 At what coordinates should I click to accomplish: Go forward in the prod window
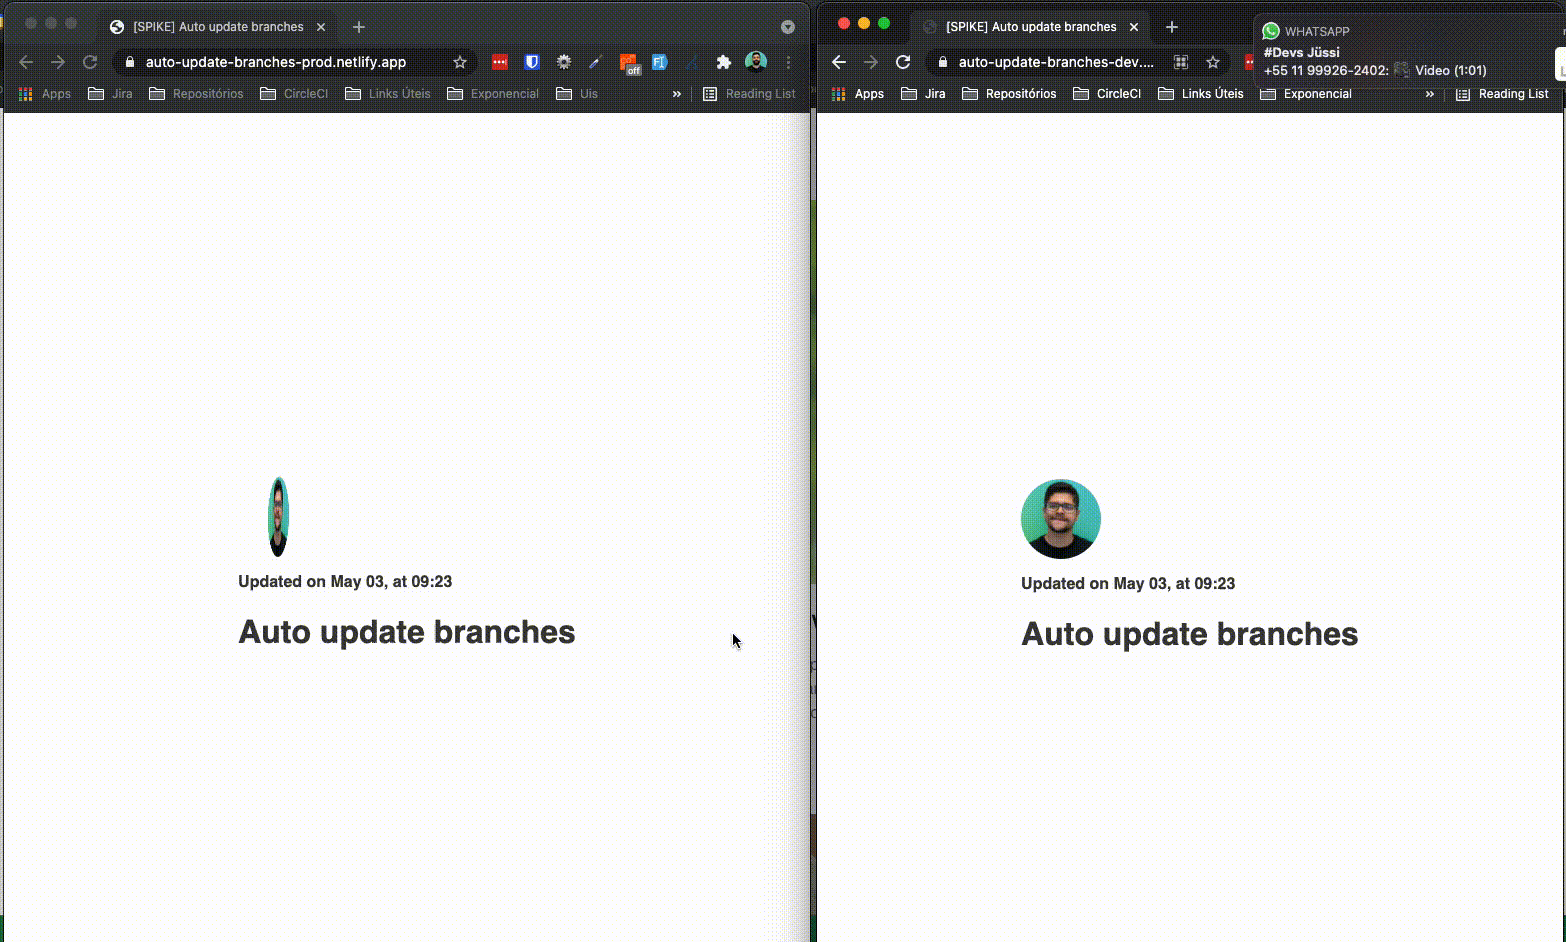(x=58, y=62)
